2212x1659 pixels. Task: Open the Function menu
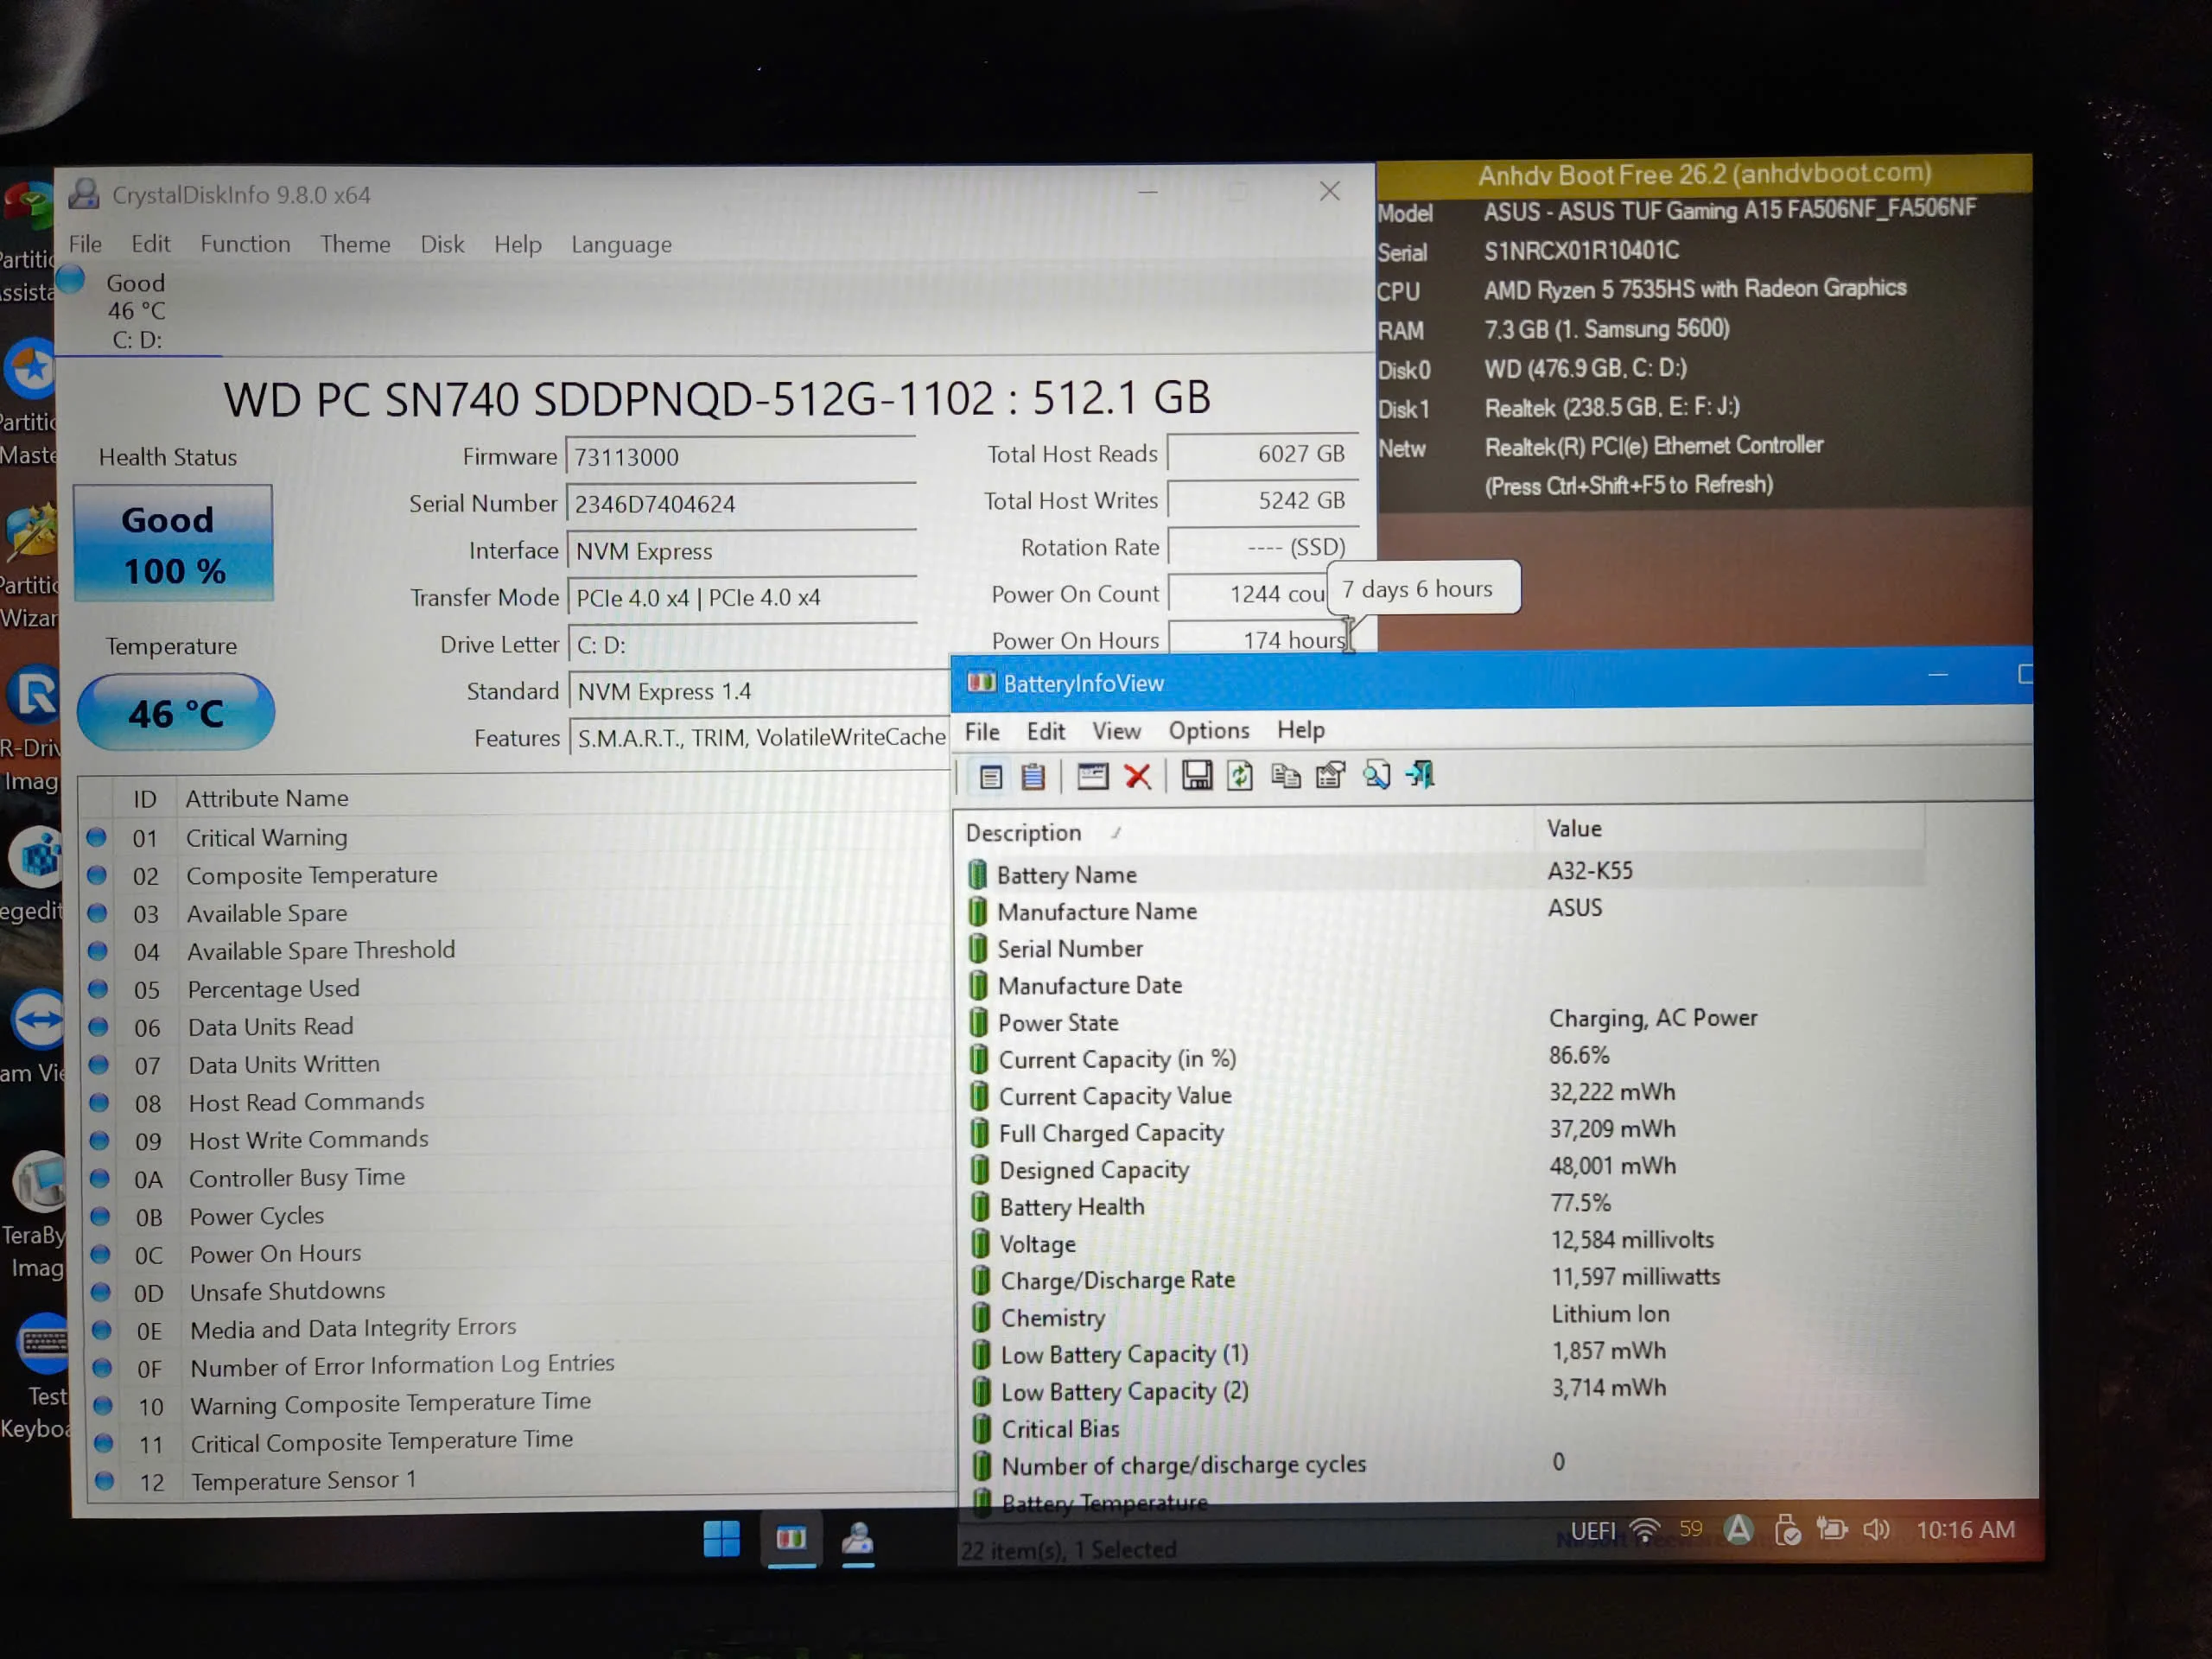tap(245, 244)
